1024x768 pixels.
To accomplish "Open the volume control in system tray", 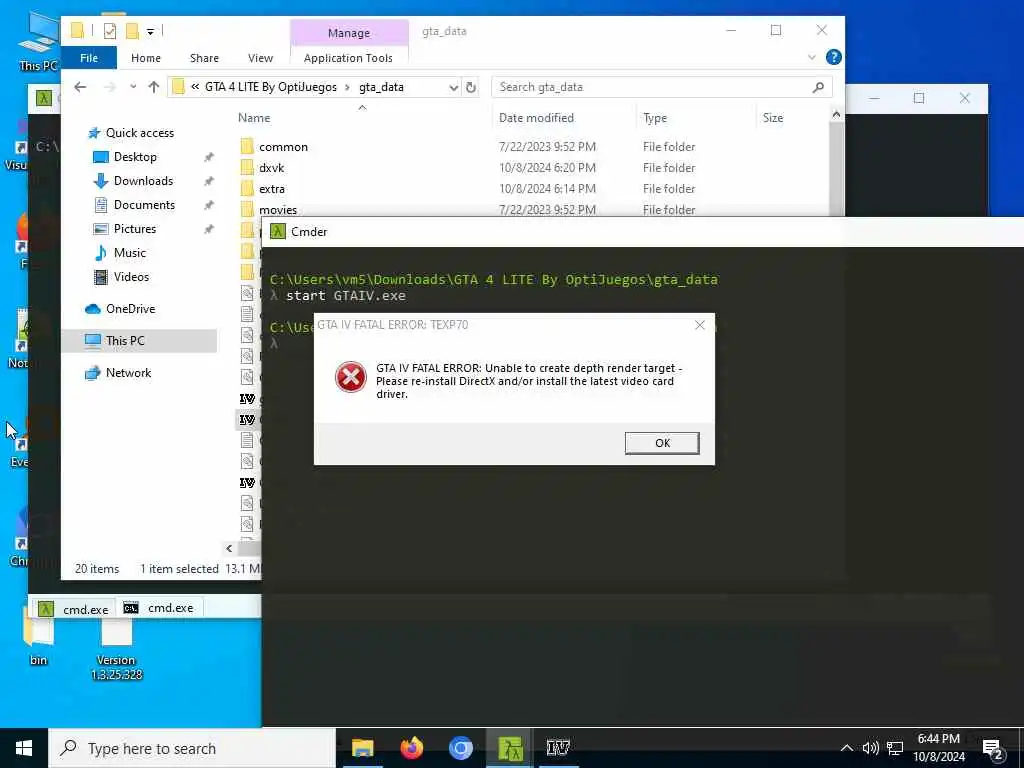I will [870, 748].
